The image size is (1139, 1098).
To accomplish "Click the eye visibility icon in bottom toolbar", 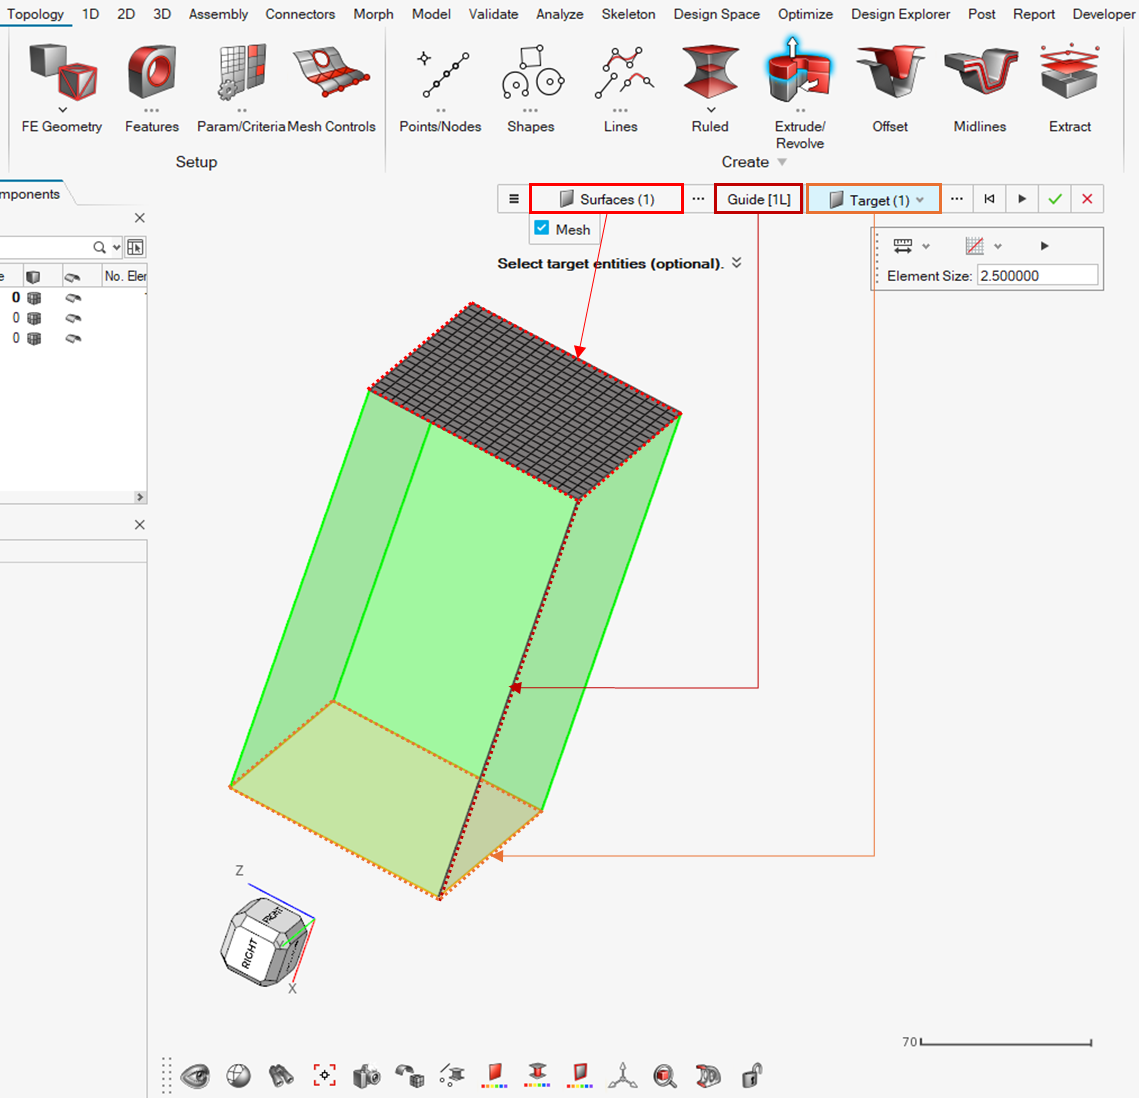I will coord(195,1075).
